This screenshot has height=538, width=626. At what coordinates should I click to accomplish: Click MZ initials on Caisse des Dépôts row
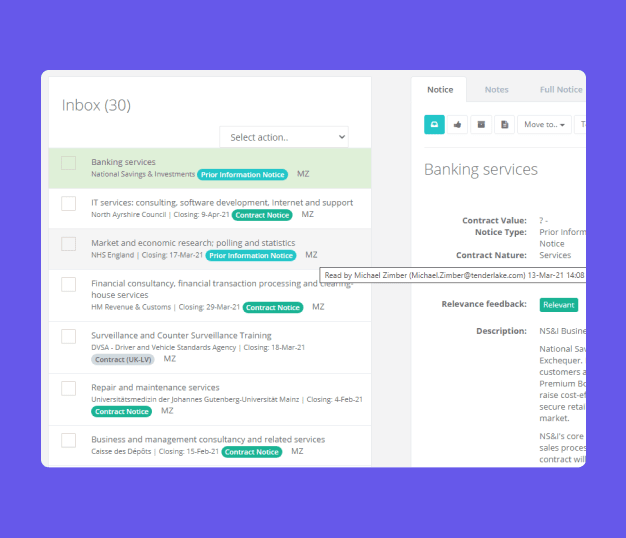(297, 451)
